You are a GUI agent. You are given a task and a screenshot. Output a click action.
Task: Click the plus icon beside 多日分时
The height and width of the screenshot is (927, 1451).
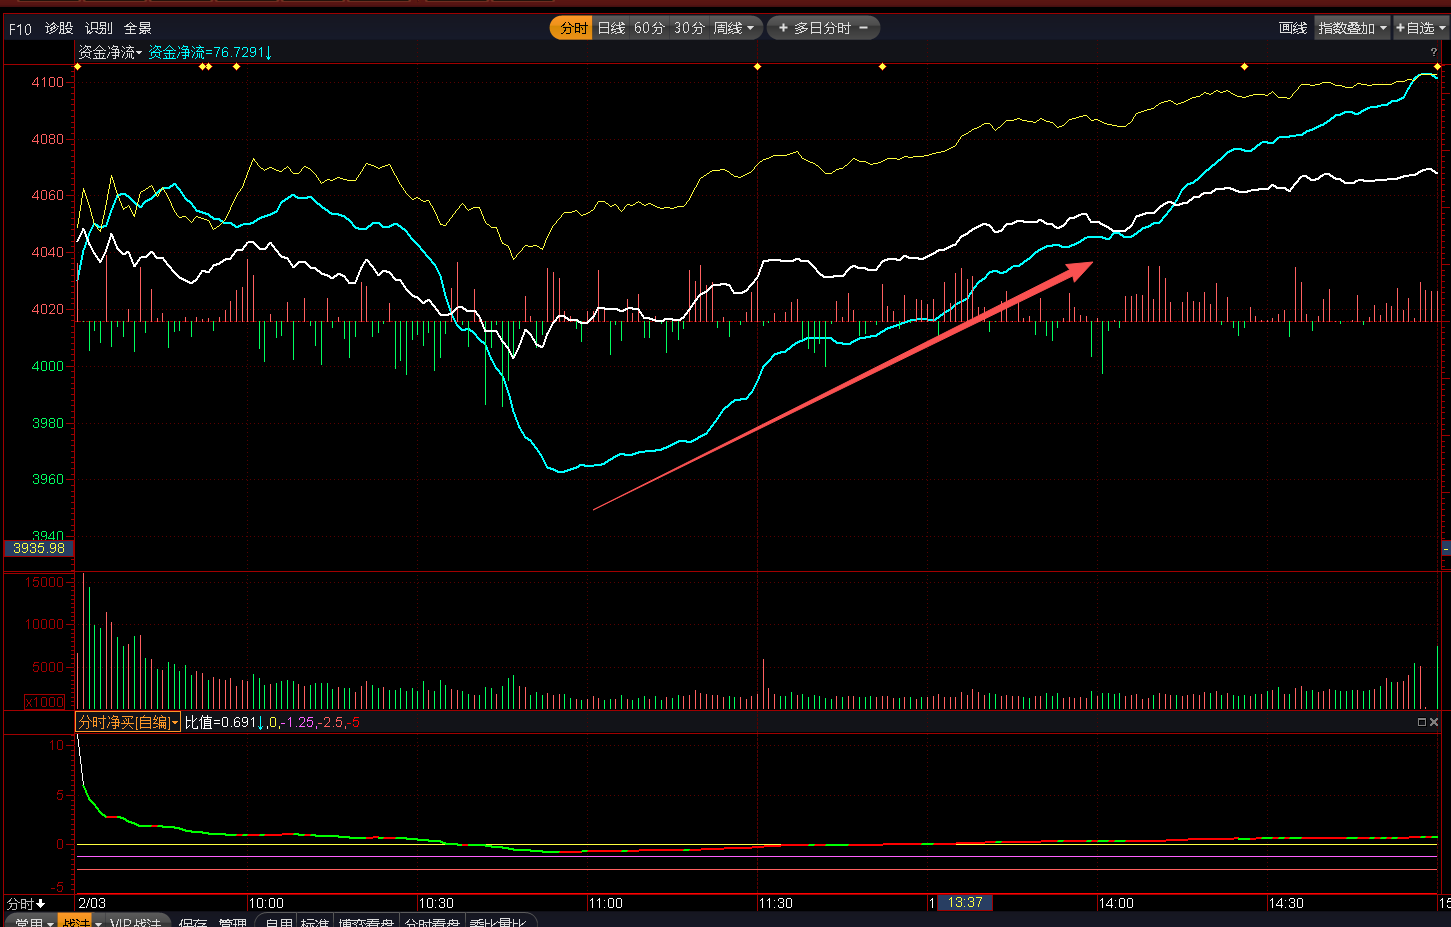[x=783, y=28]
